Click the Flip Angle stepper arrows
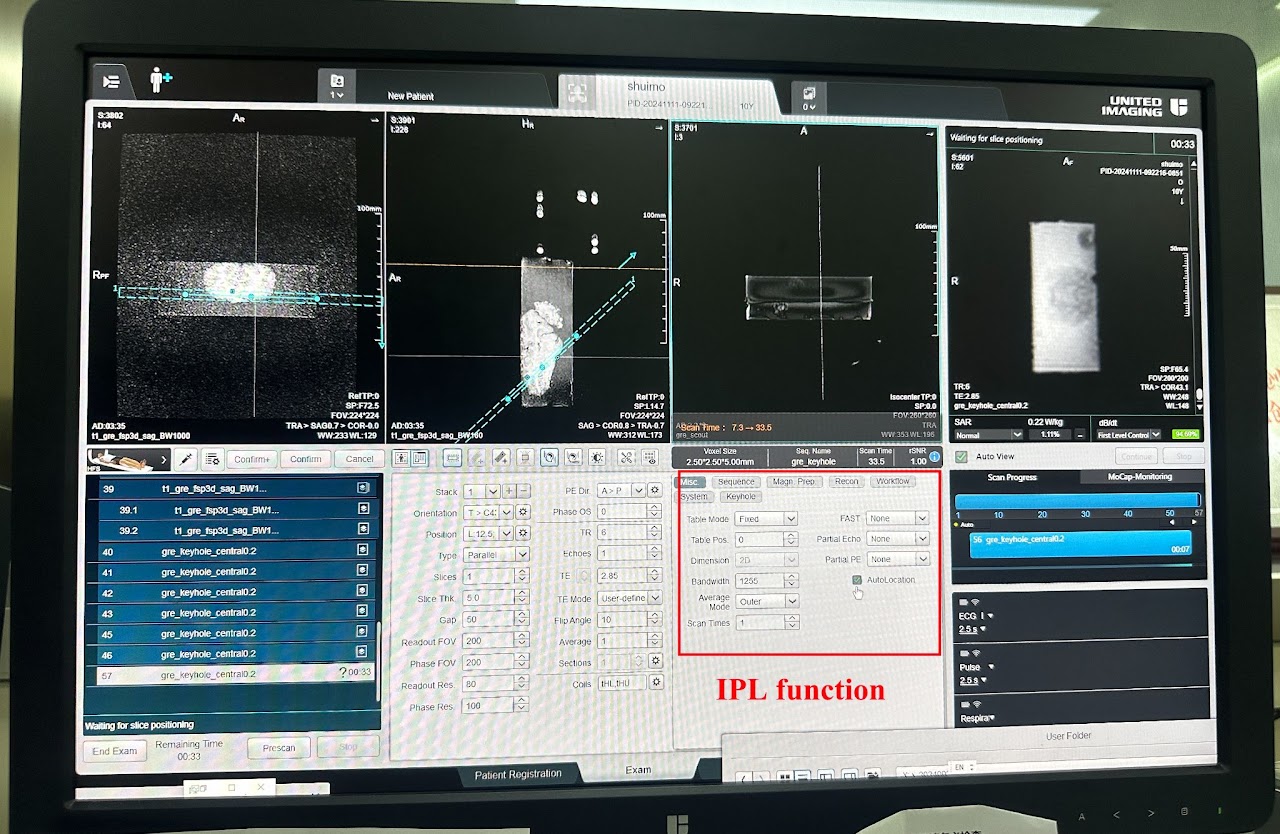Image resolution: width=1280 pixels, height=834 pixels. click(x=654, y=620)
